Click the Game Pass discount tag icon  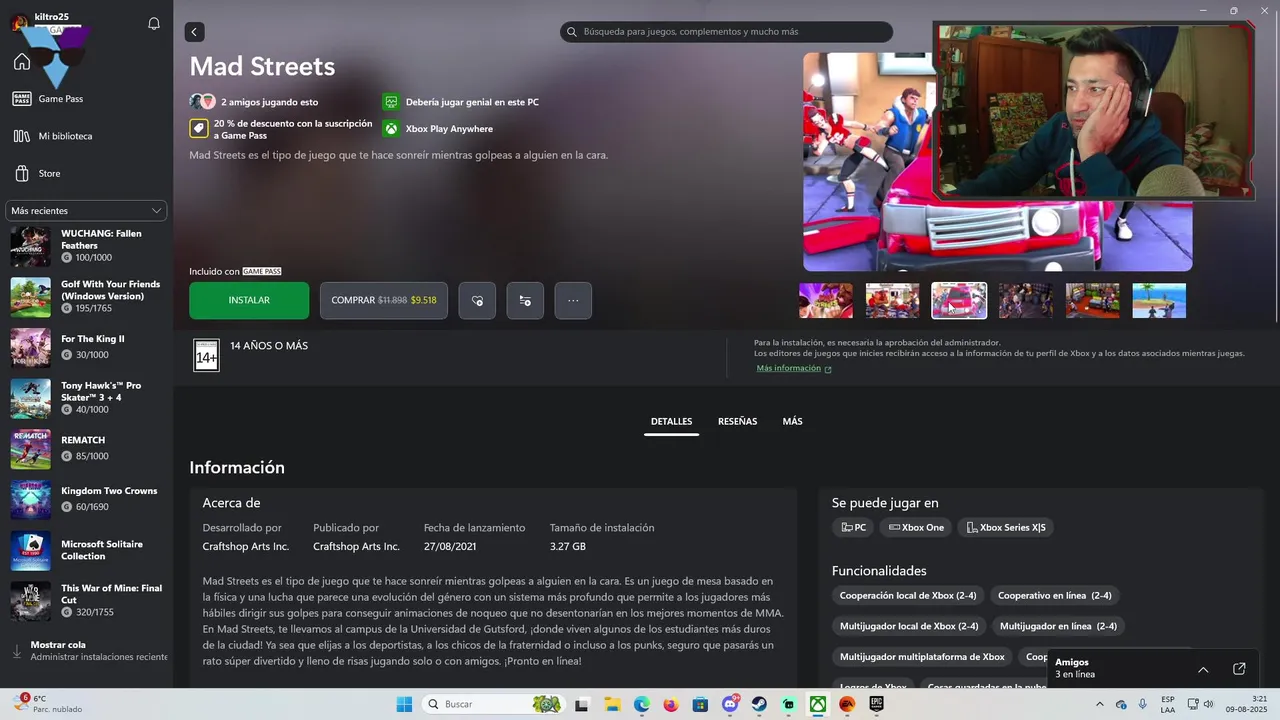(199, 129)
